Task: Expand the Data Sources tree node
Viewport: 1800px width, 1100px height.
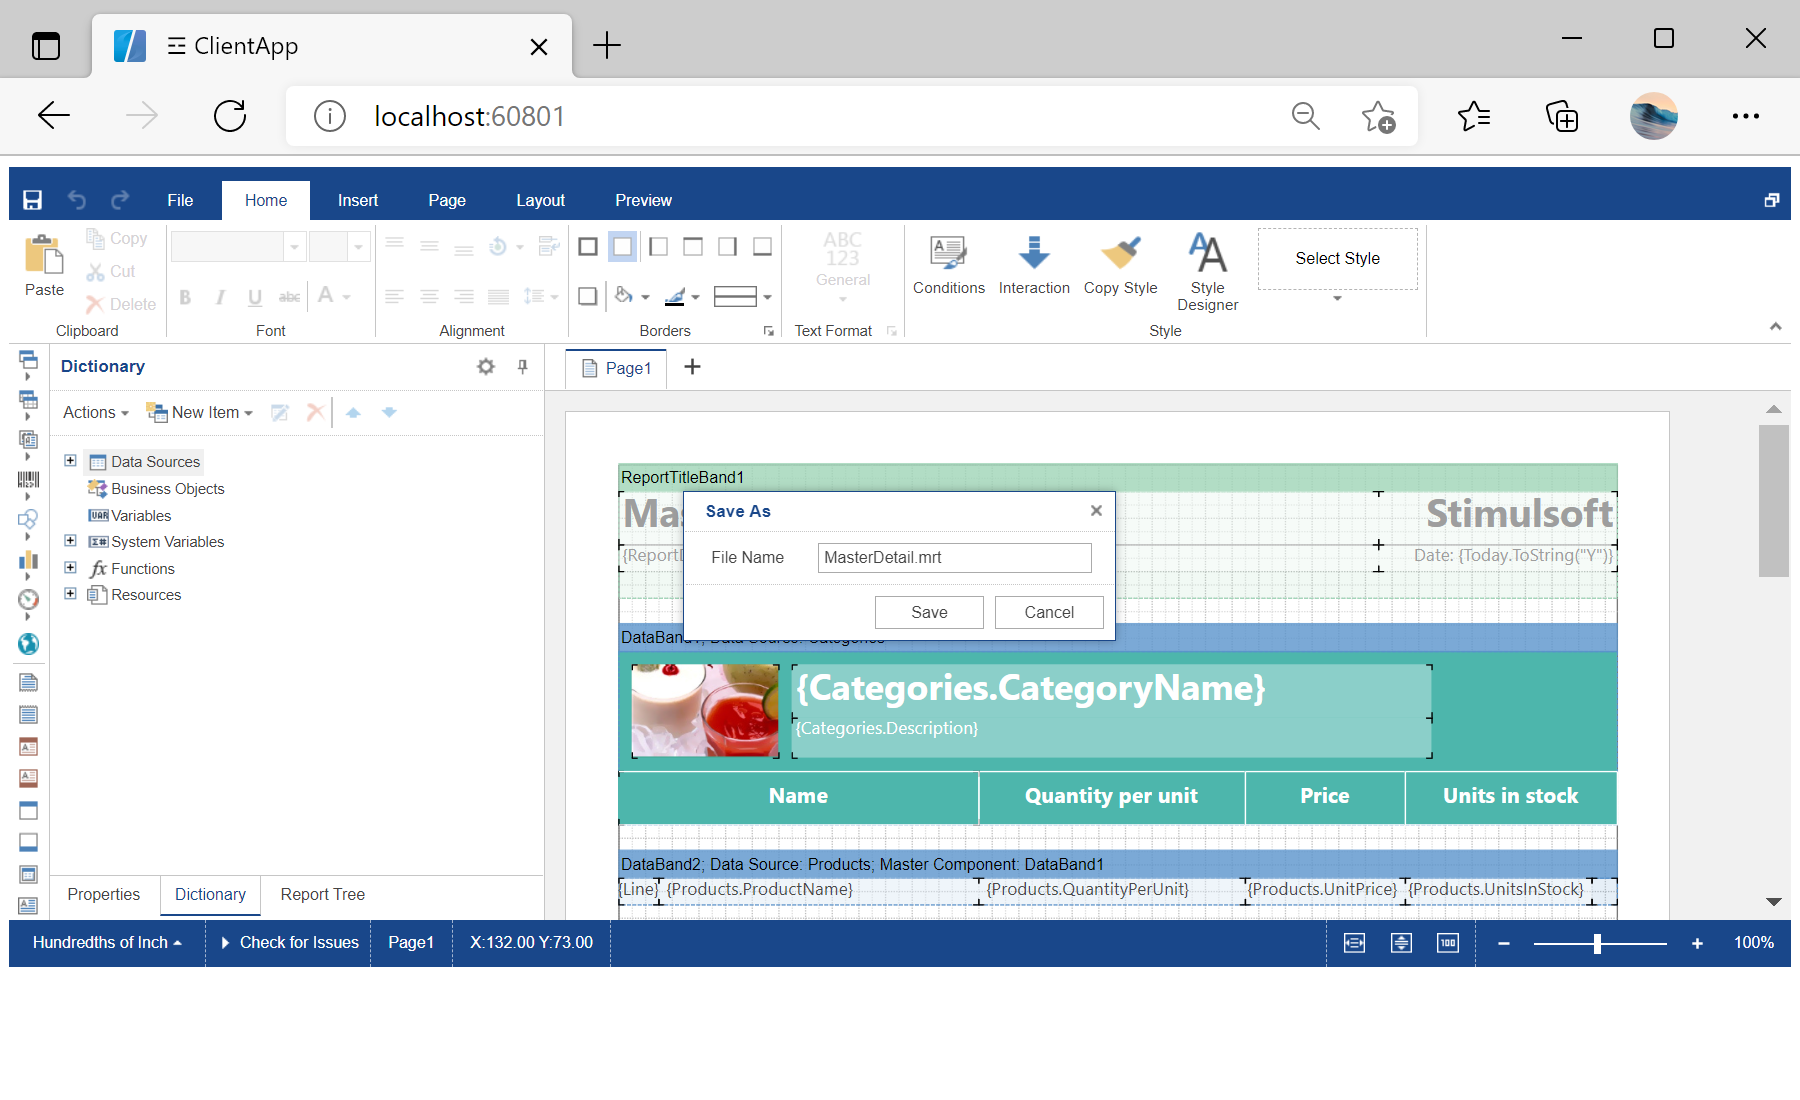Action: (70, 461)
